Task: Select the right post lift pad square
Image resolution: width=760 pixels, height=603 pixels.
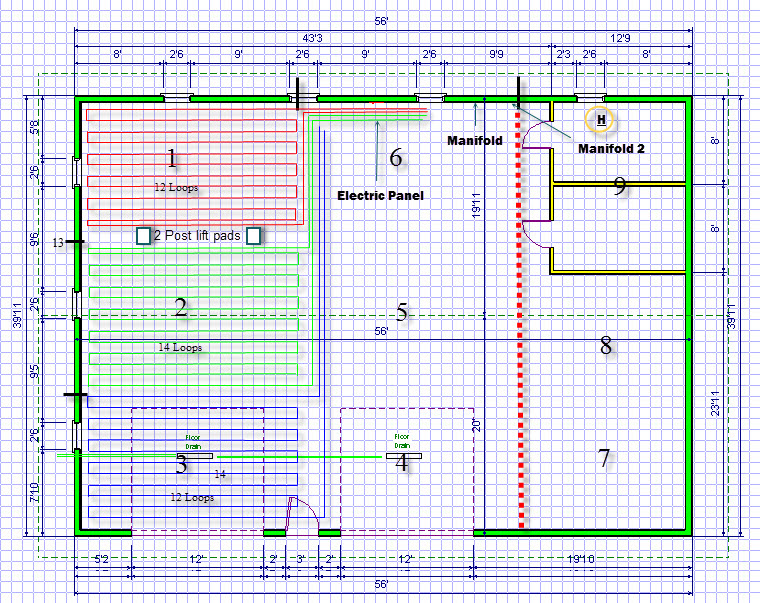Action: click(254, 235)
